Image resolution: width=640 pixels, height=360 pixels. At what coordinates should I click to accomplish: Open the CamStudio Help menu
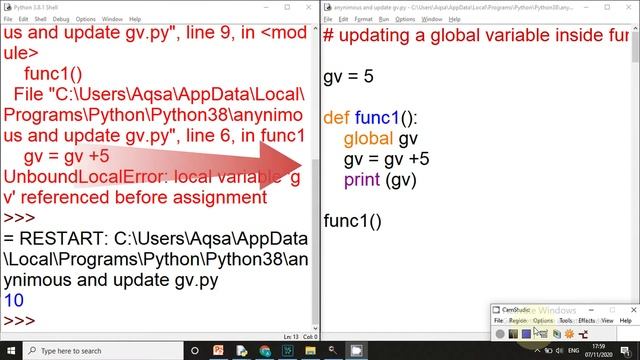pos(625,321)
